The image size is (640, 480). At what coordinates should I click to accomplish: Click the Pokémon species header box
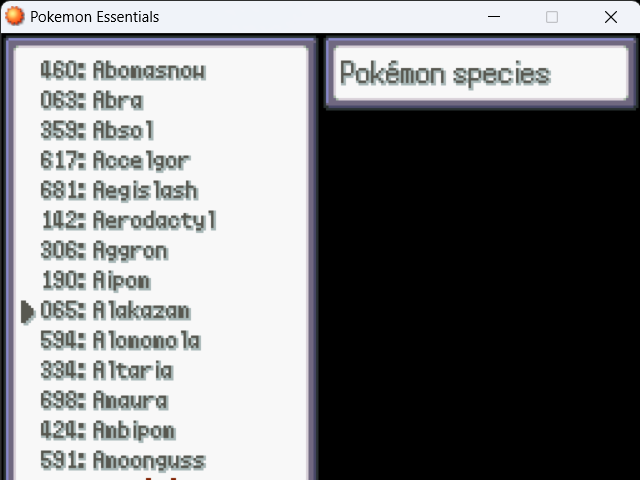tap(480, 73)
